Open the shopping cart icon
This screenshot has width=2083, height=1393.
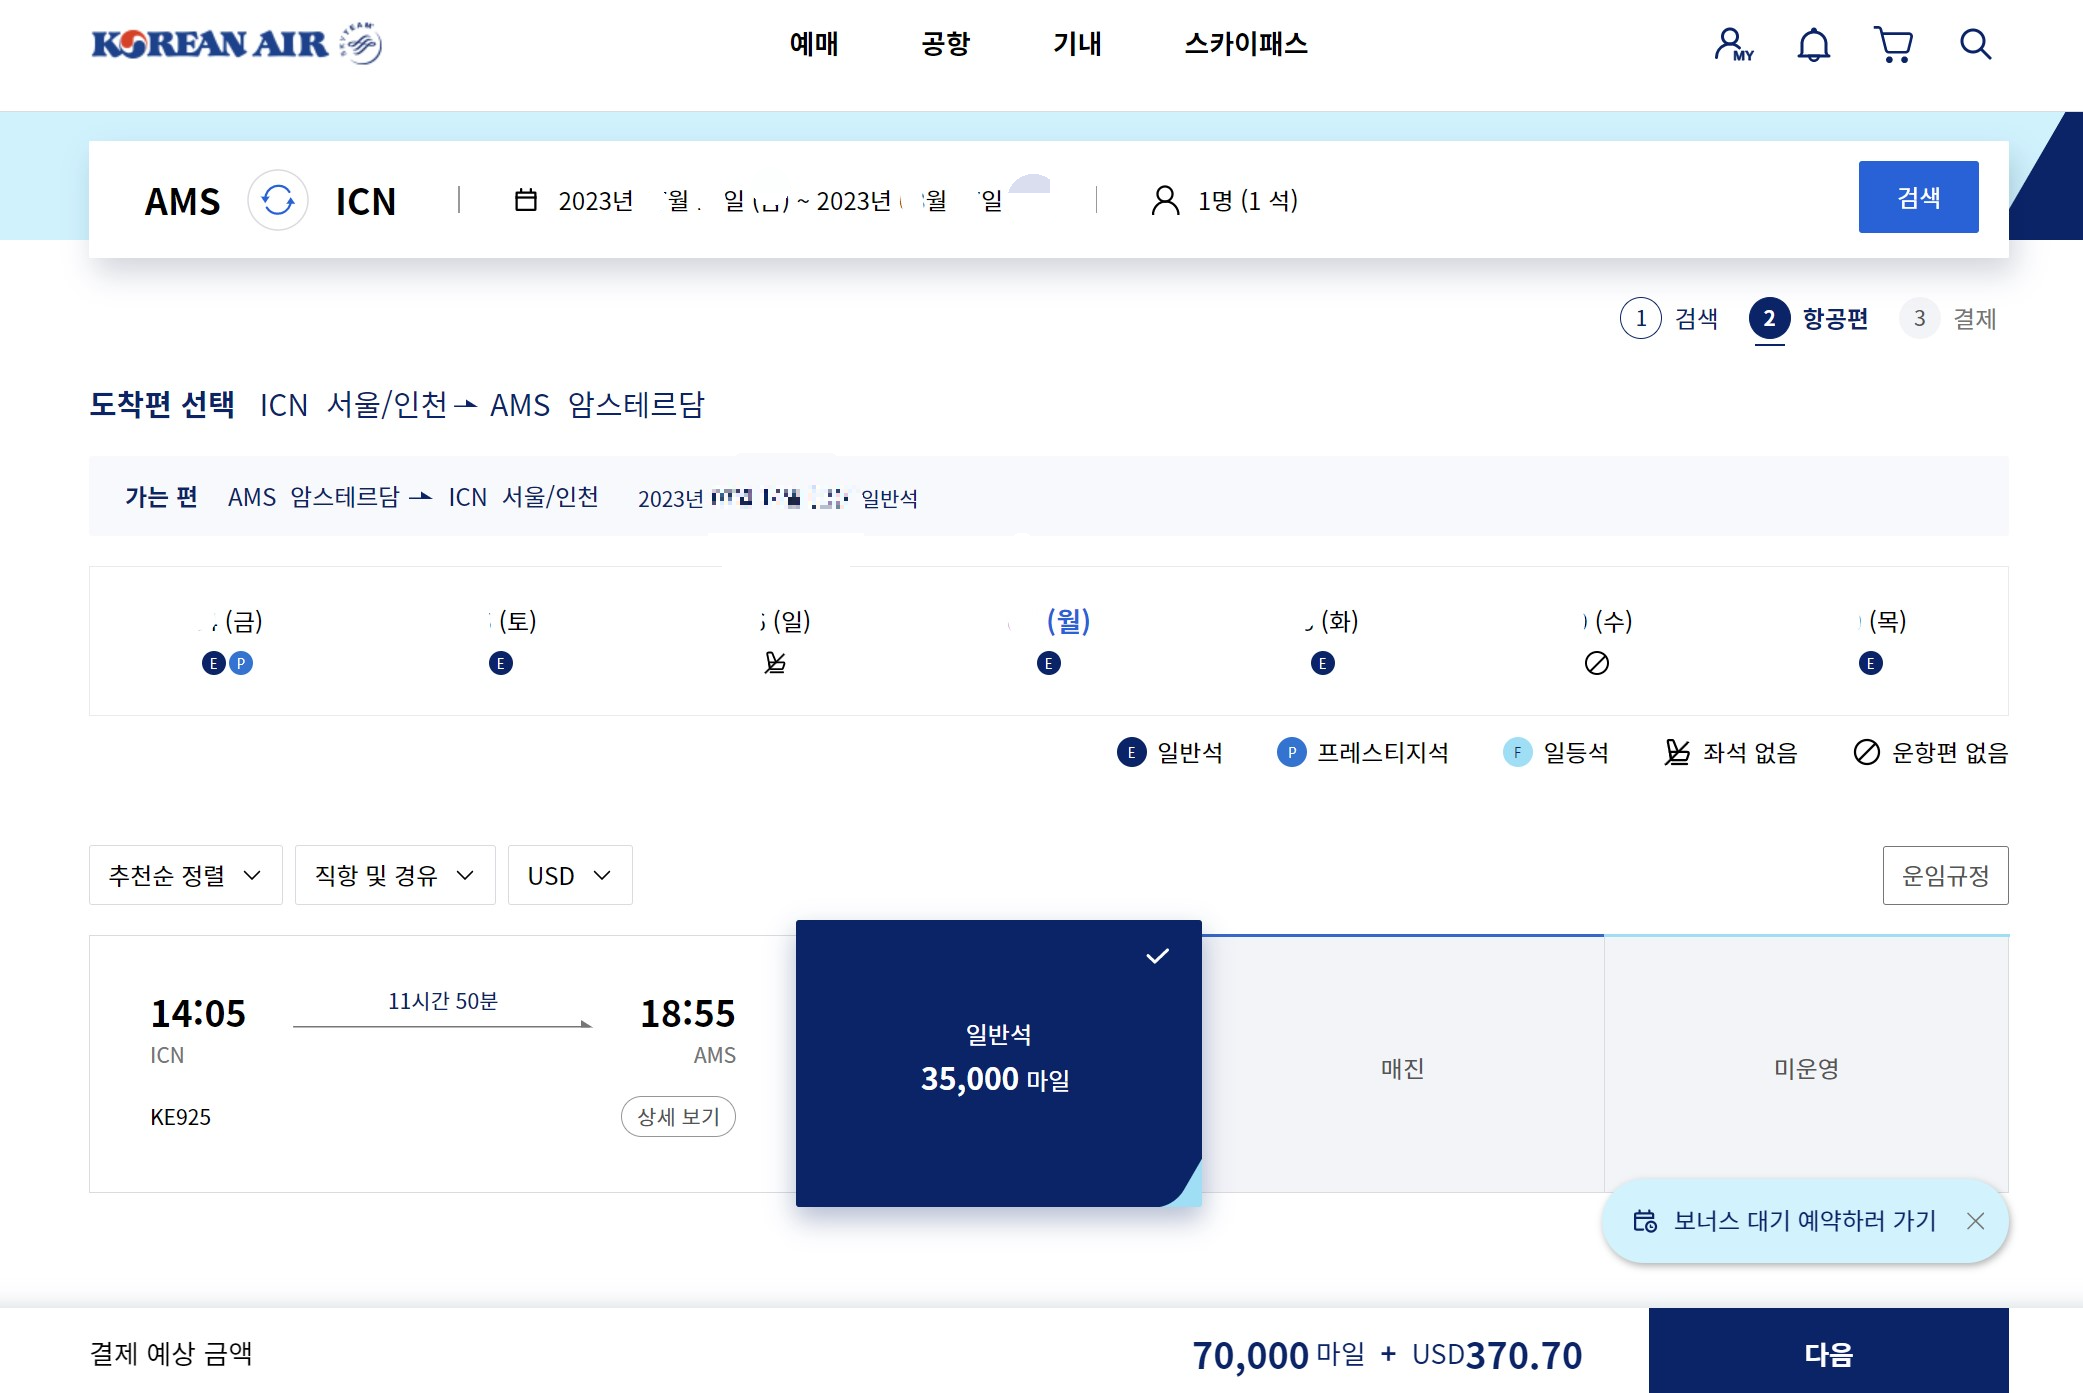pyautogui.click(x=1892, y=45)
